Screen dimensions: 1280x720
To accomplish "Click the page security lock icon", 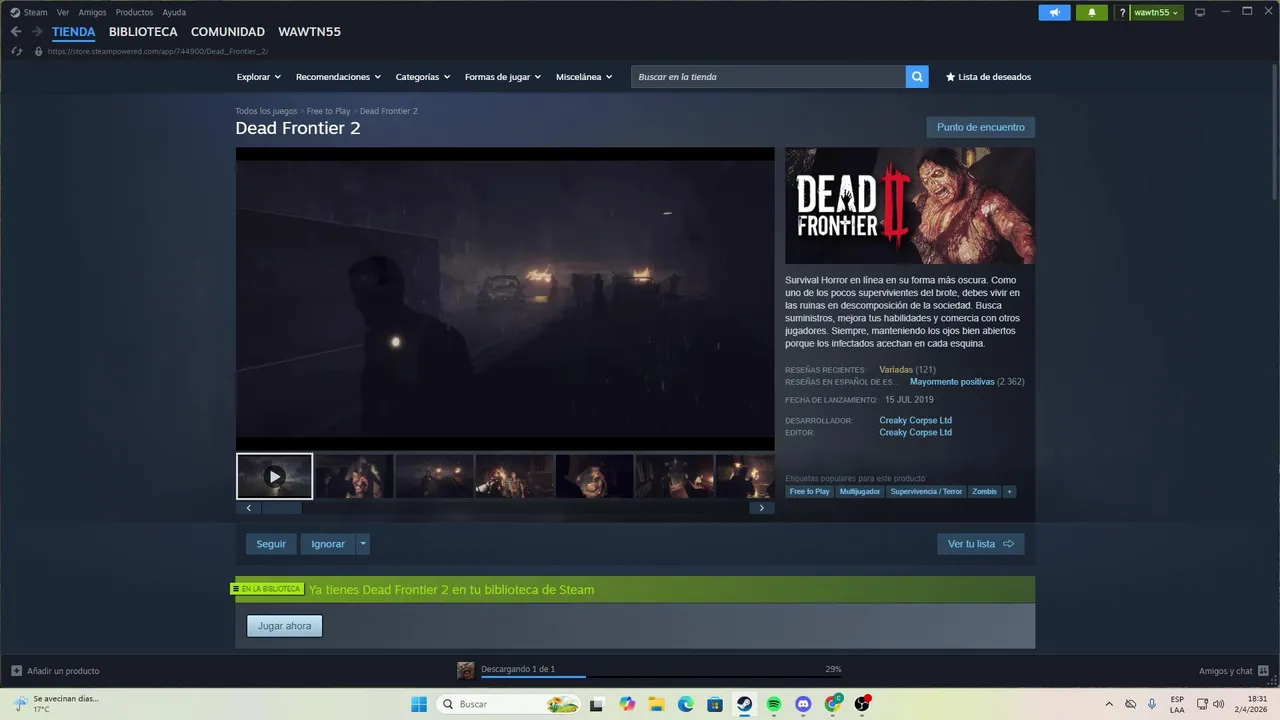I will [x=38, y=51].
